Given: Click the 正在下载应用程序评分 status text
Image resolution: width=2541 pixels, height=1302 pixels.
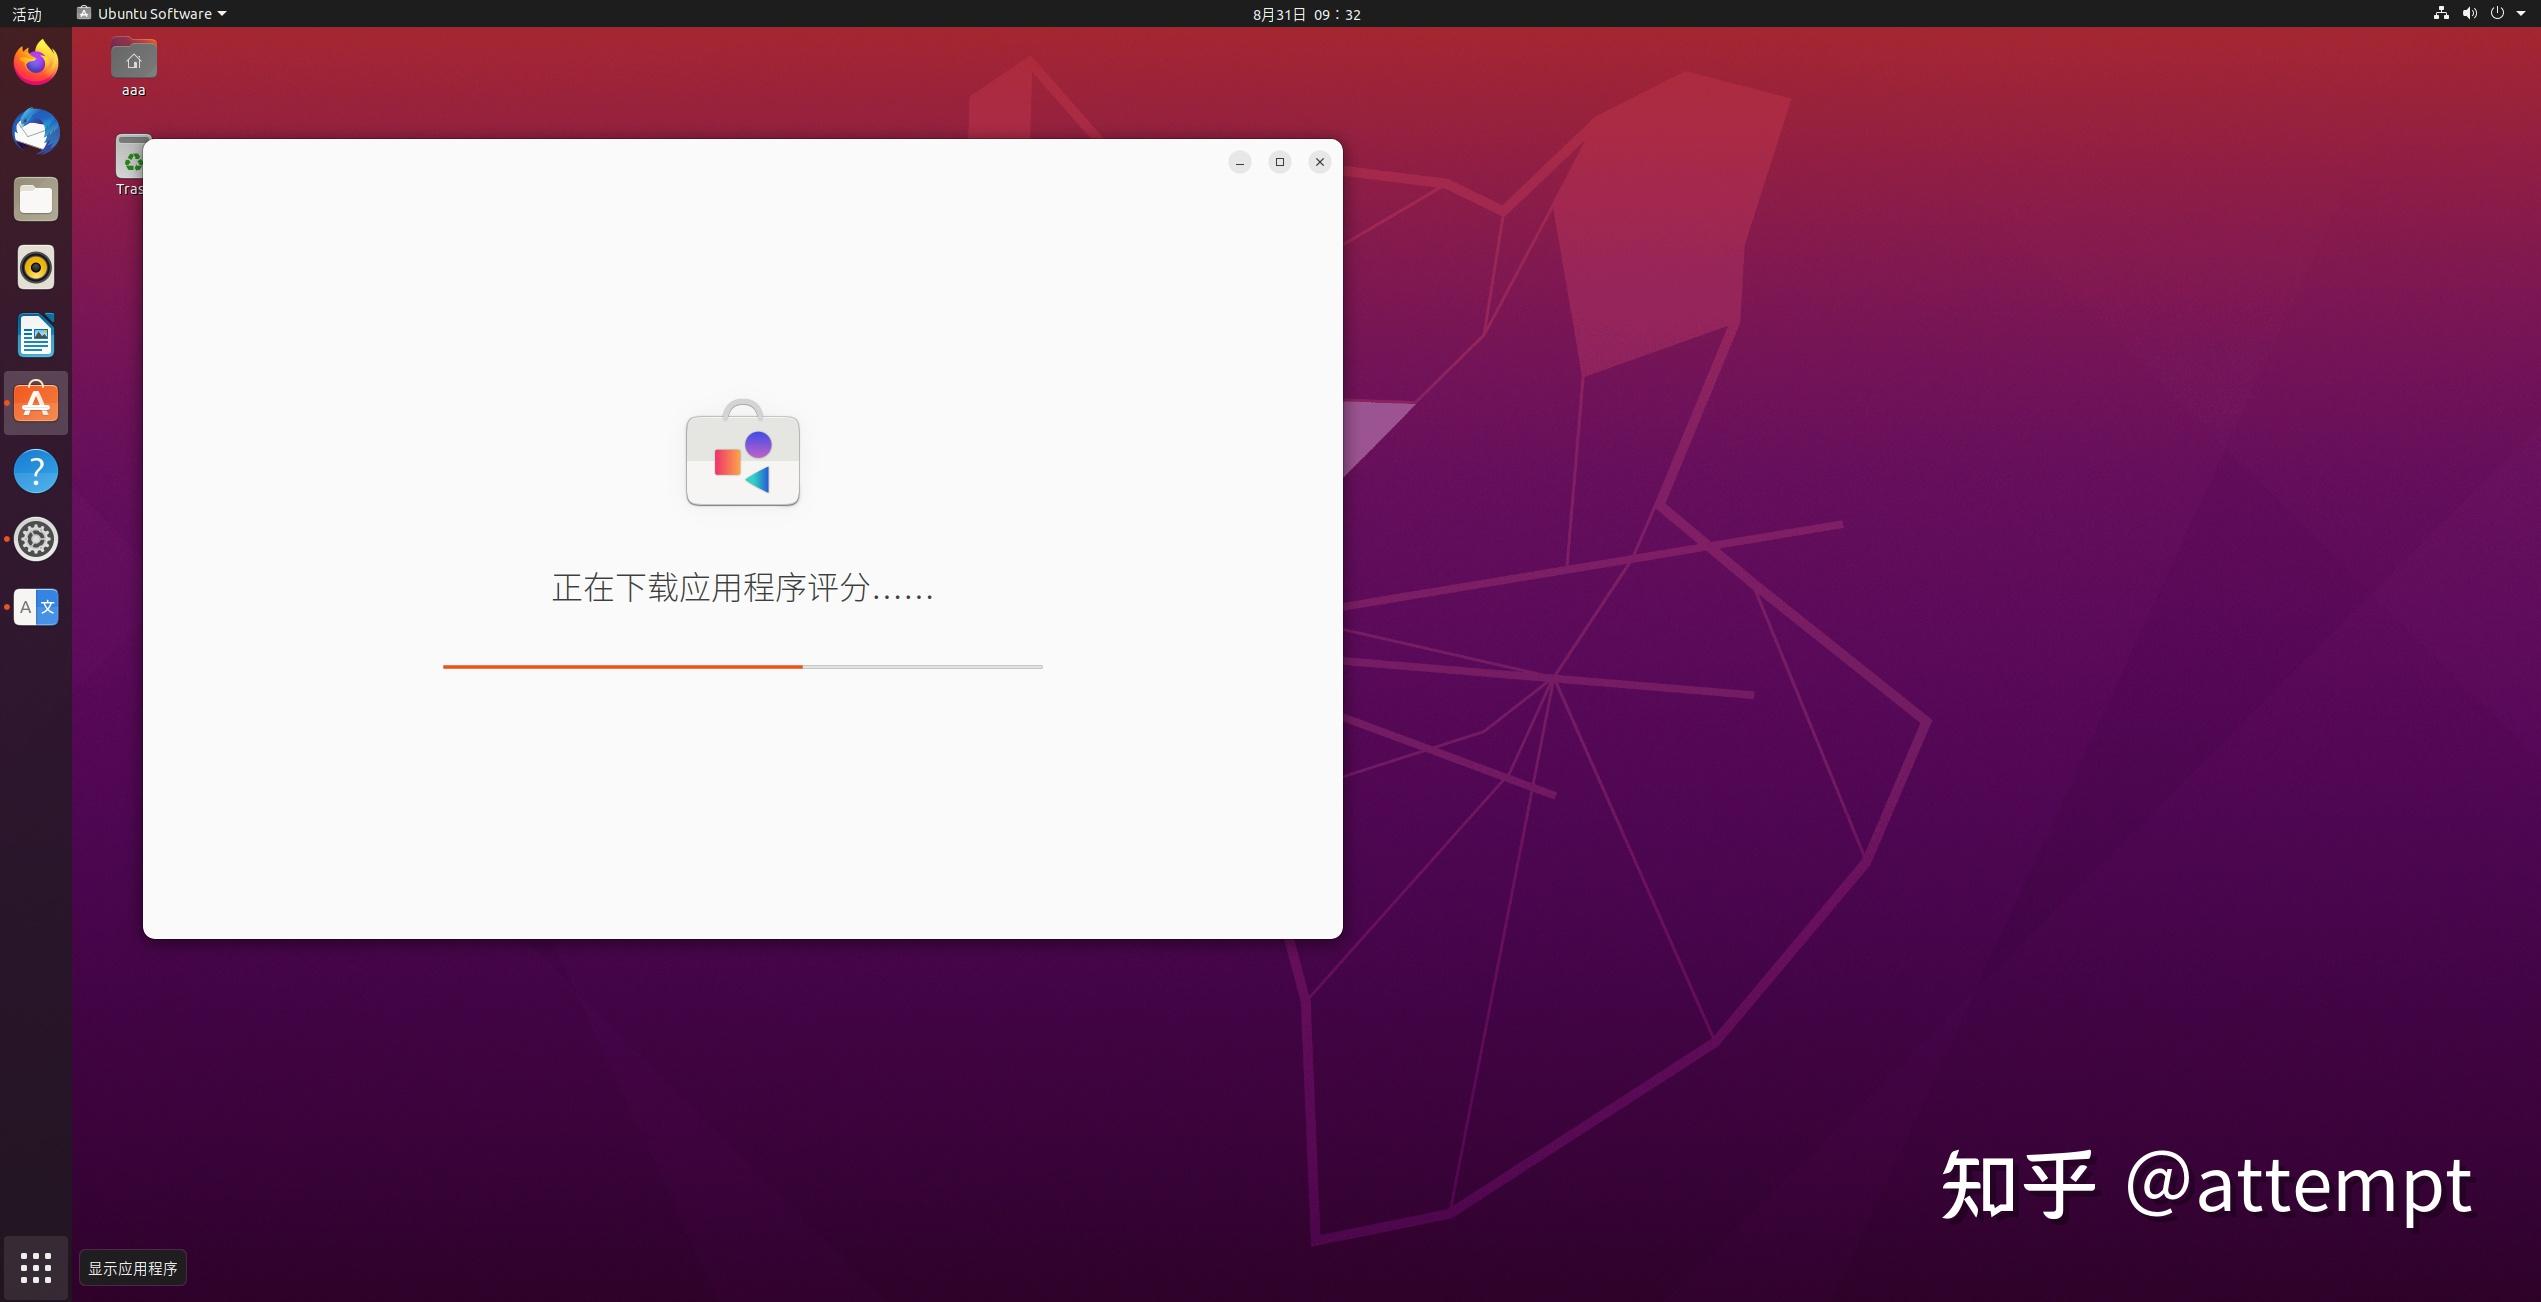Looking at the screenshot, I should [x=743, y=588].
